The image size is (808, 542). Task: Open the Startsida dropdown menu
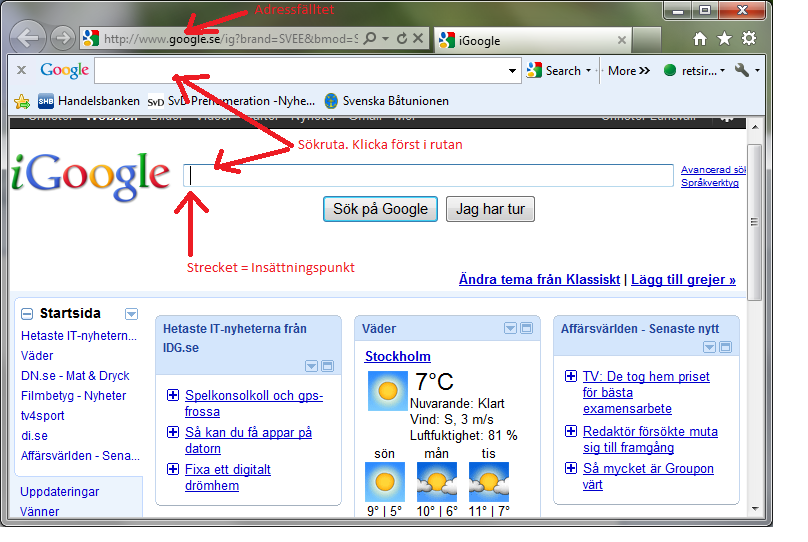point(131,314)
